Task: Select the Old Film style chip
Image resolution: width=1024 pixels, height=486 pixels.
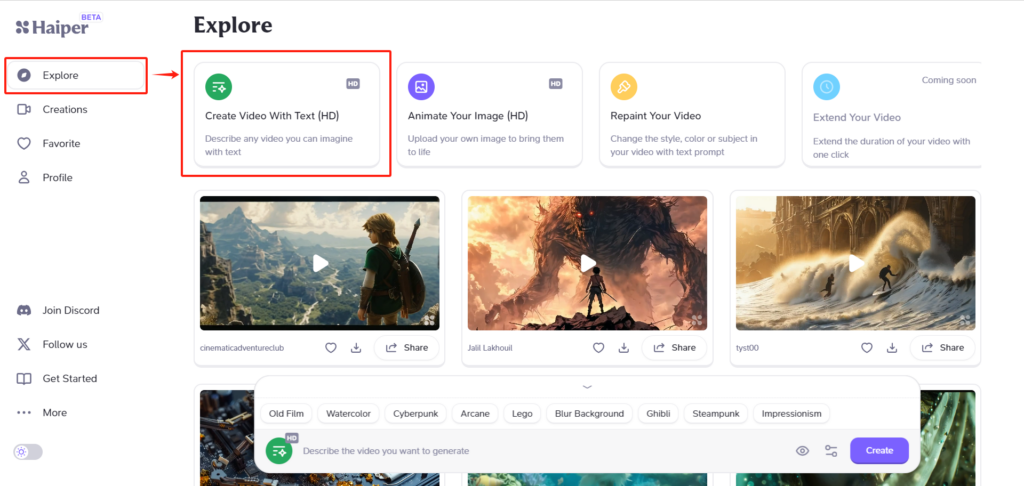Action: click(x=286, y=413)
